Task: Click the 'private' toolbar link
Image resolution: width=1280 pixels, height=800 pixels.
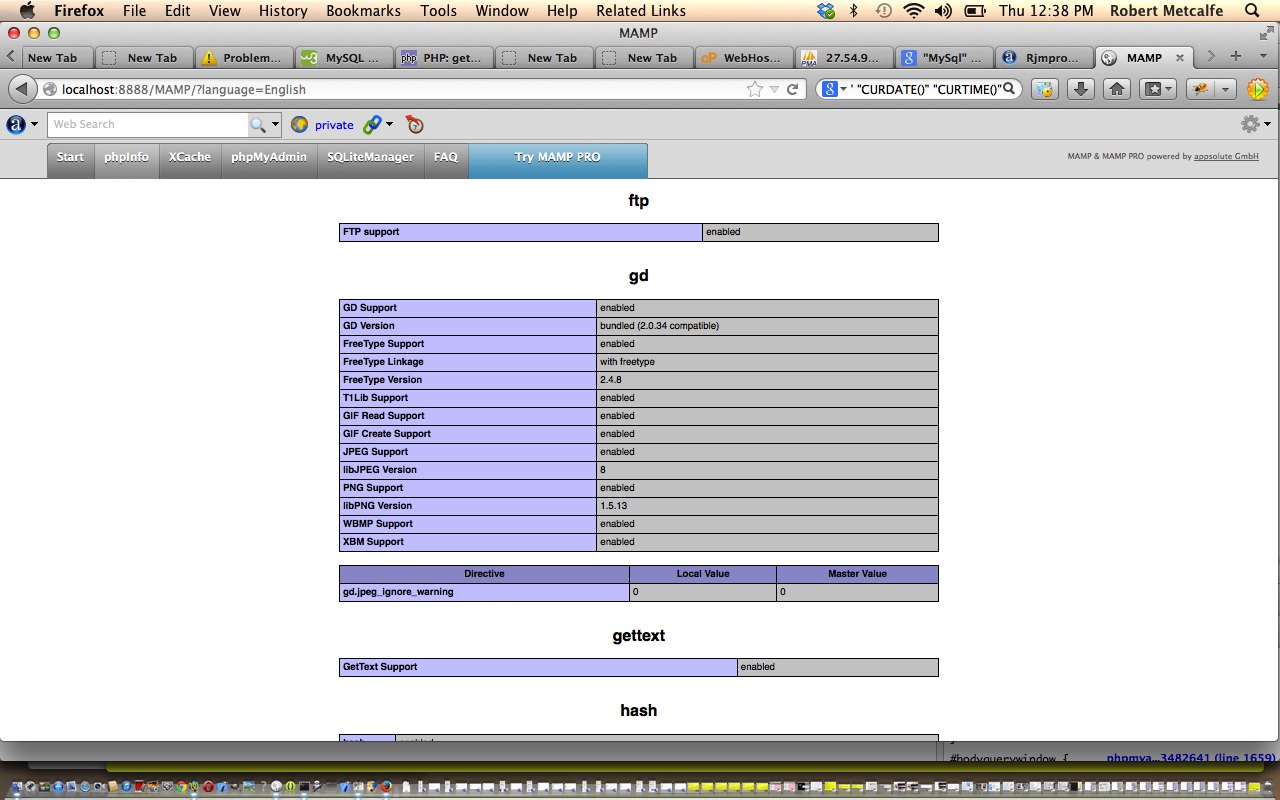Action: 334,125
